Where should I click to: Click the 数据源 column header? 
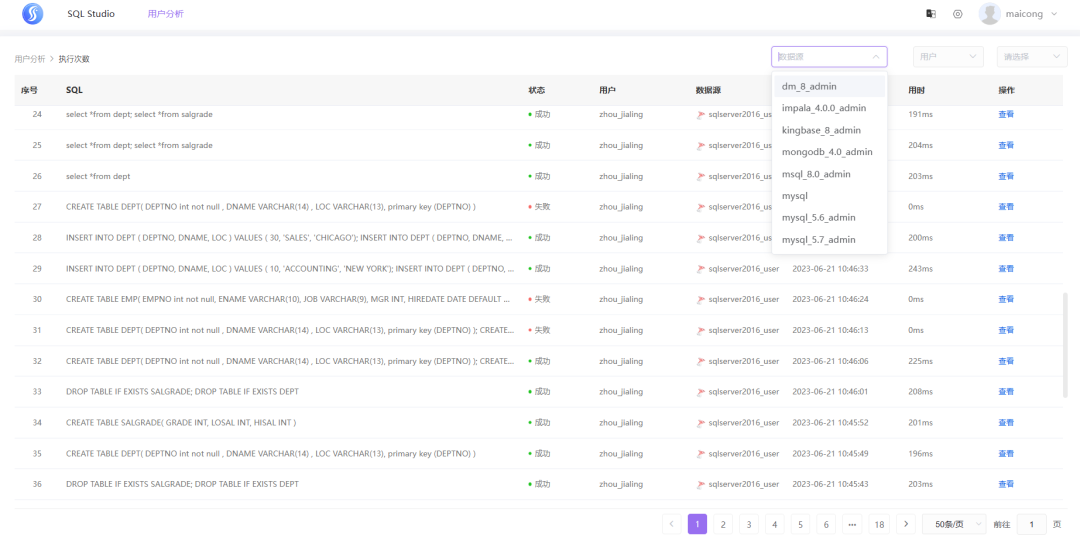tap(708, 90)
